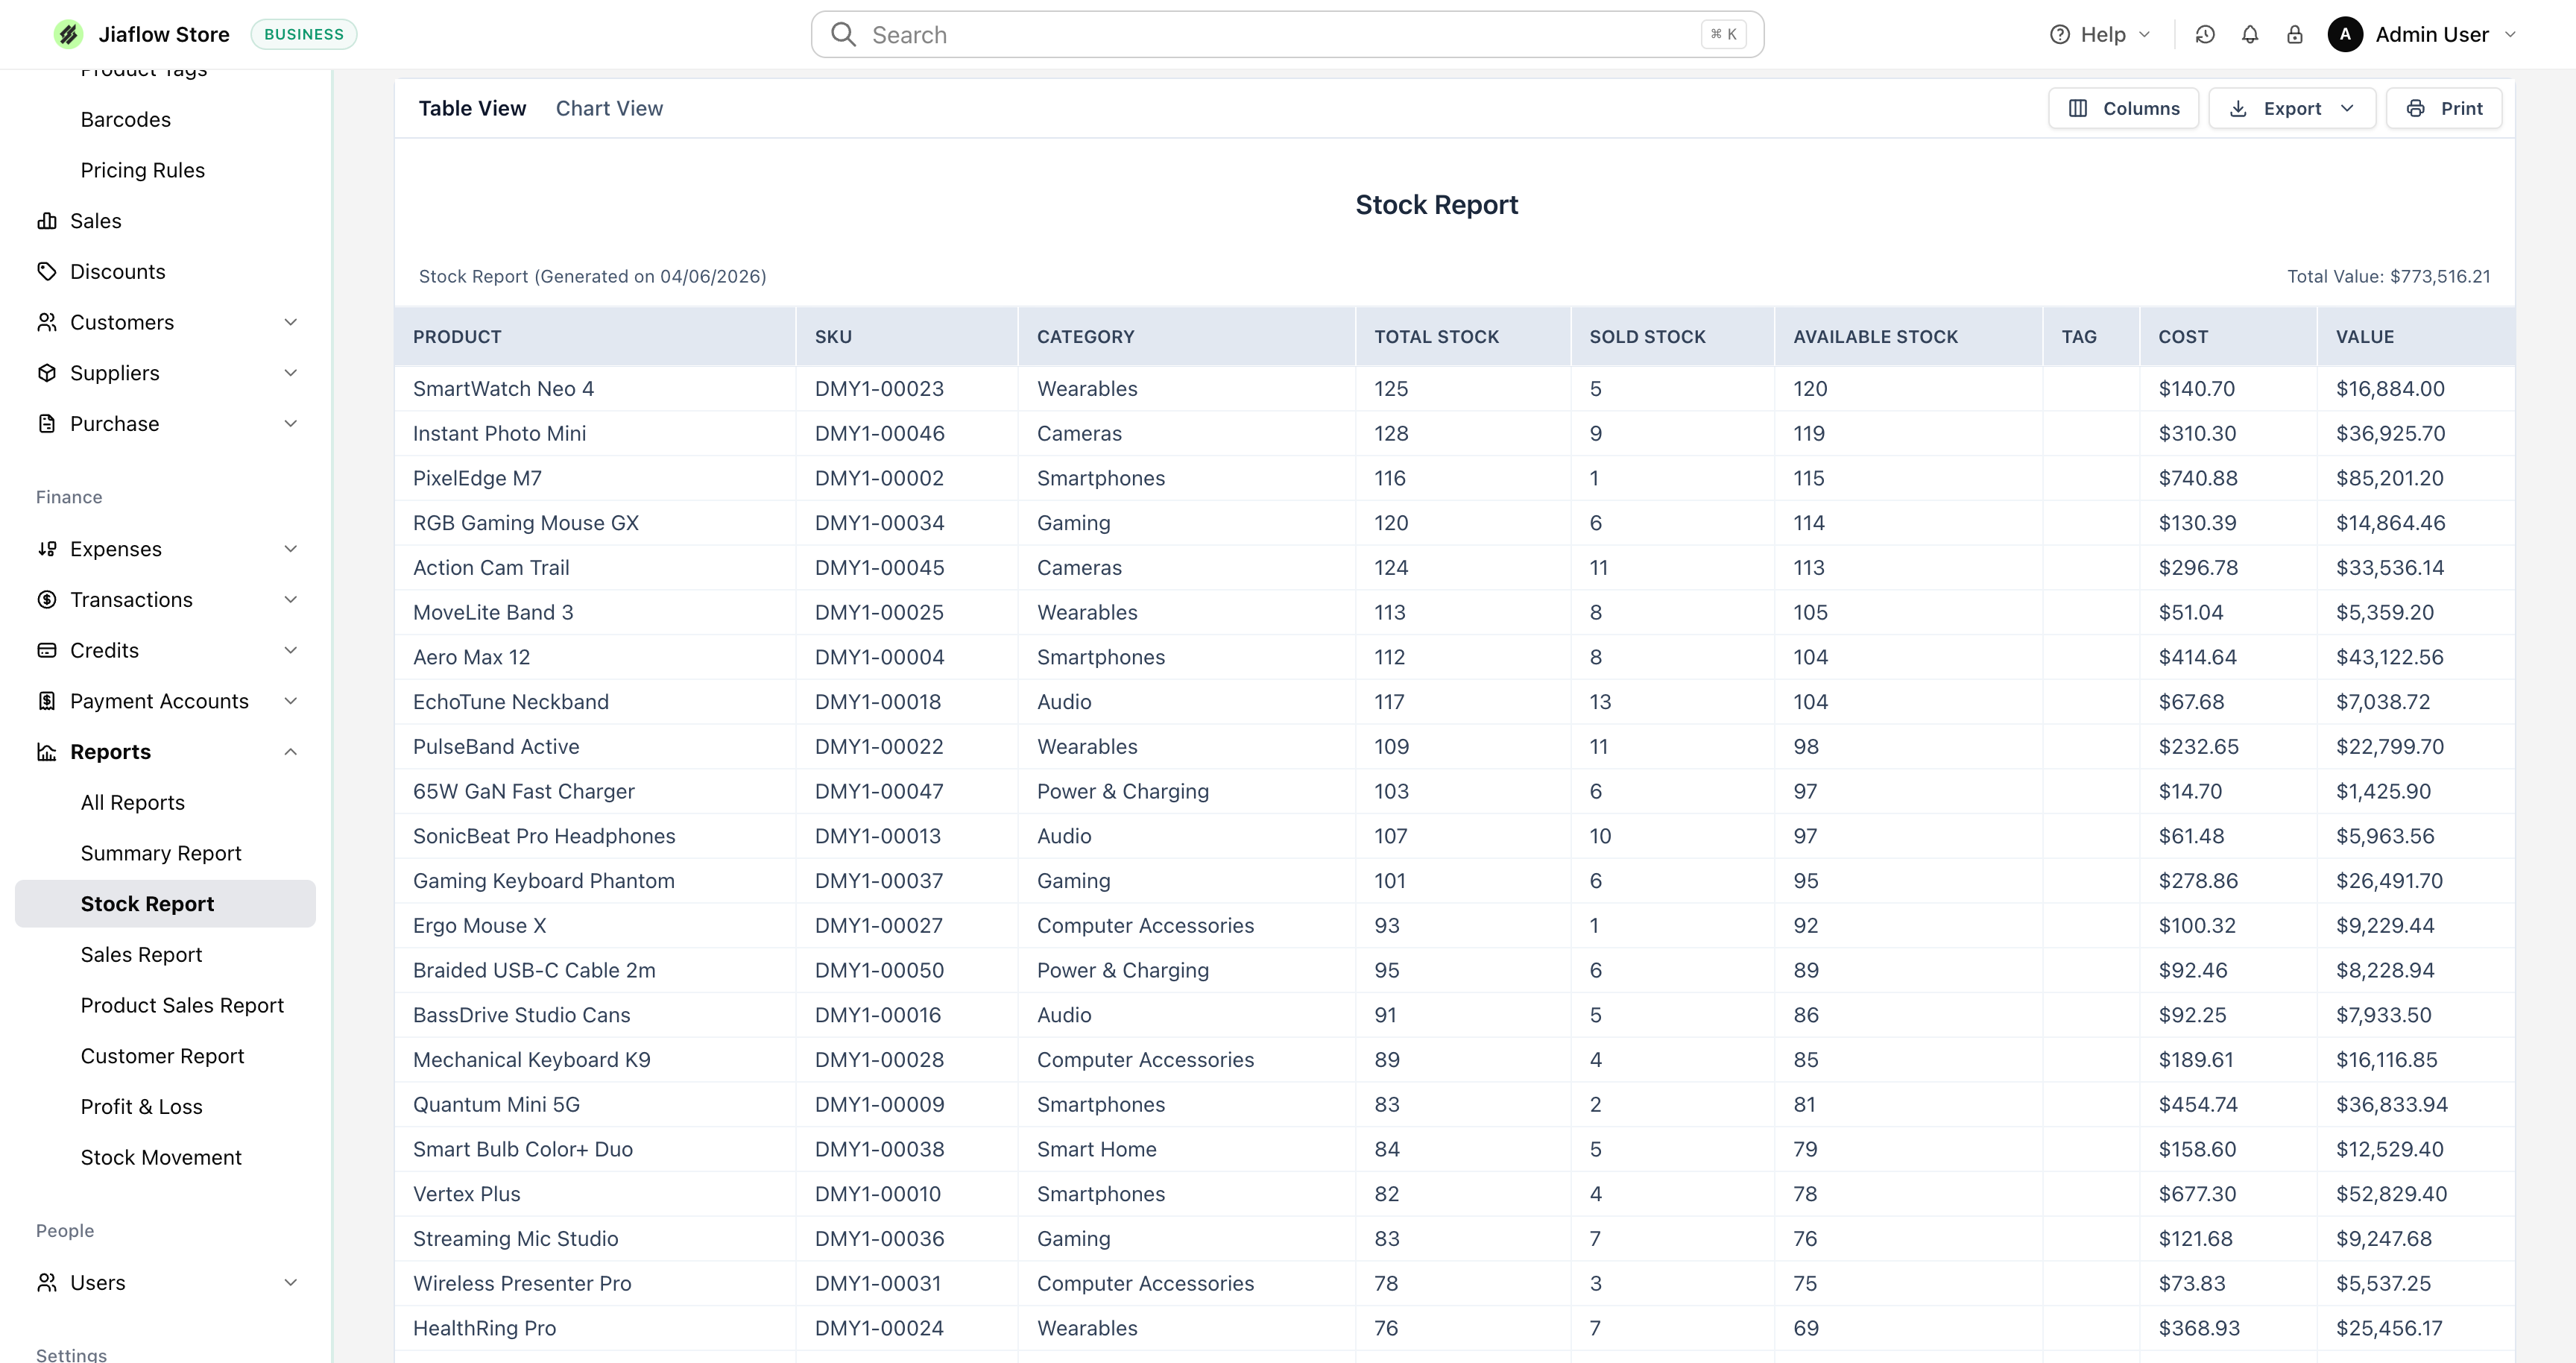Expand the Expenses menu chevron
This screenshot has width=2576, height=1363.
point(290,549)
